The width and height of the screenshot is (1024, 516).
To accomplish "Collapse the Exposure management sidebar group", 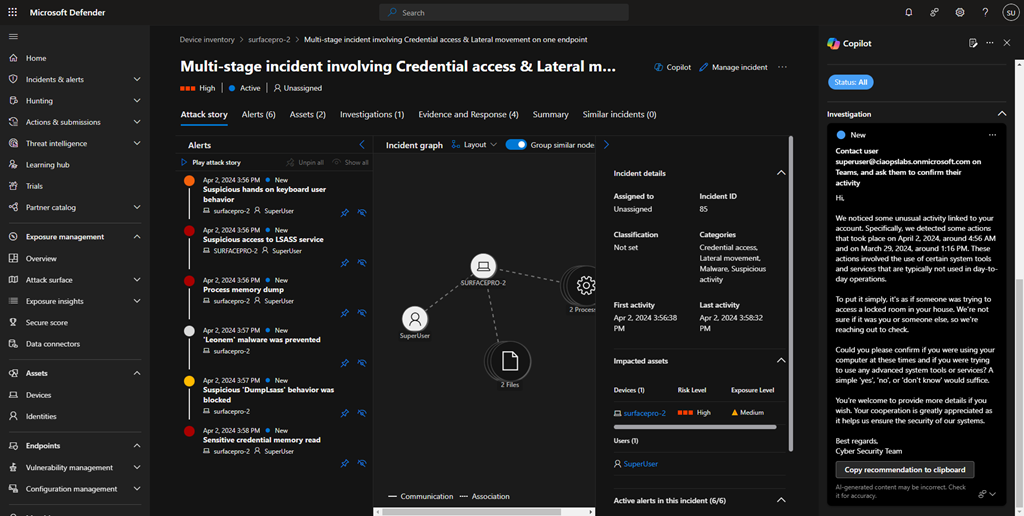I will click(x=136, y=237).
